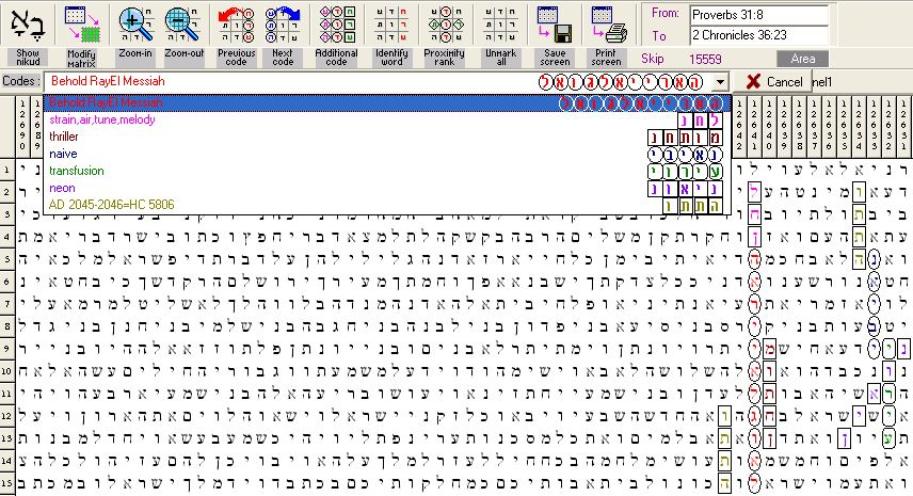Click the 'Zoom-out' label
The width and height of the screenshot is (913, 496).
pyautogui.click(x=184, y=53)
